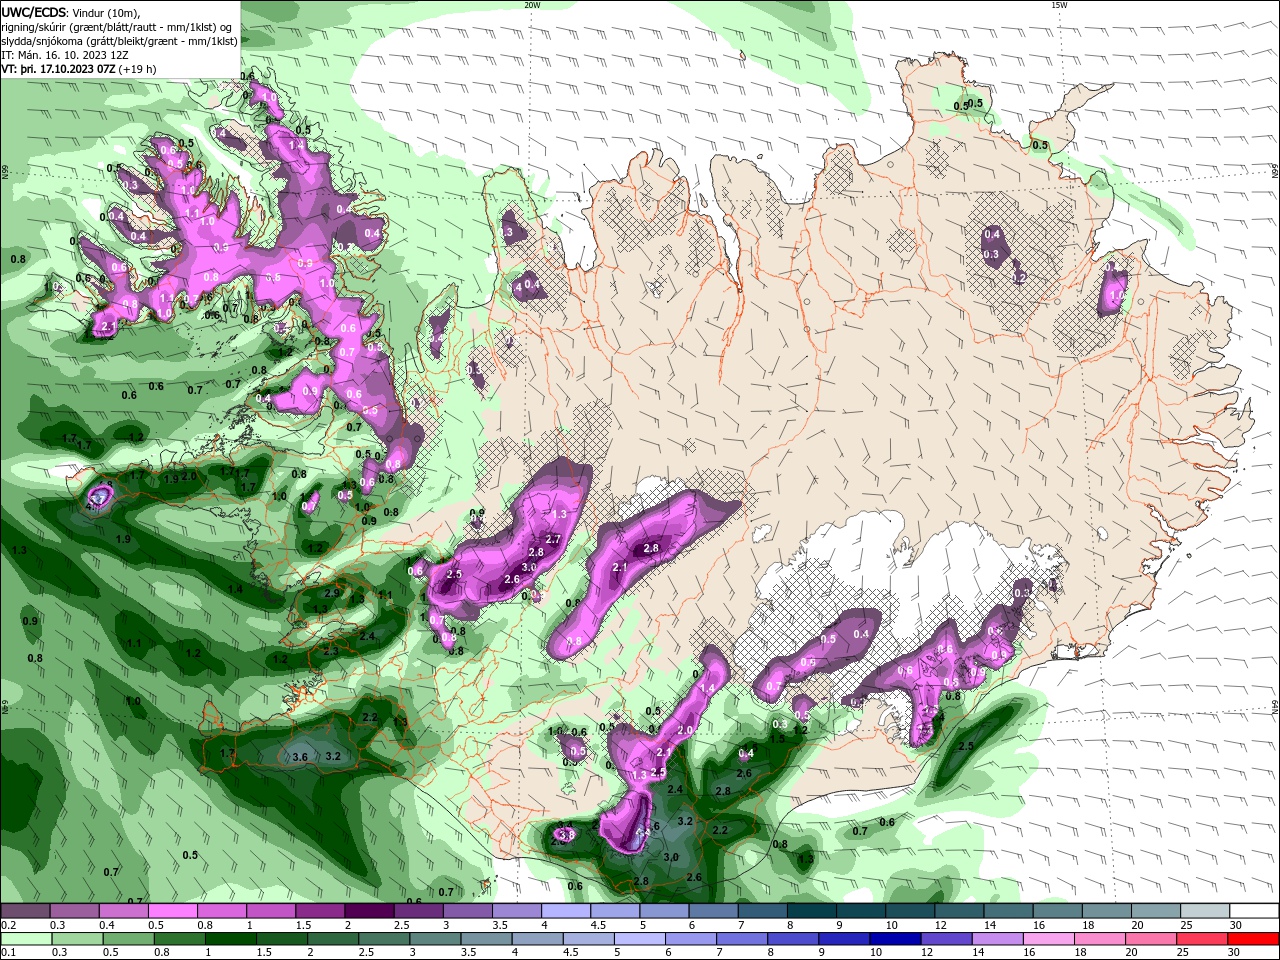Click the pink 16 swatch in lower legend
Image resolution: width=1280 pixels, height=960 pixels.
pyautogui.click(x=1049, y=939)
